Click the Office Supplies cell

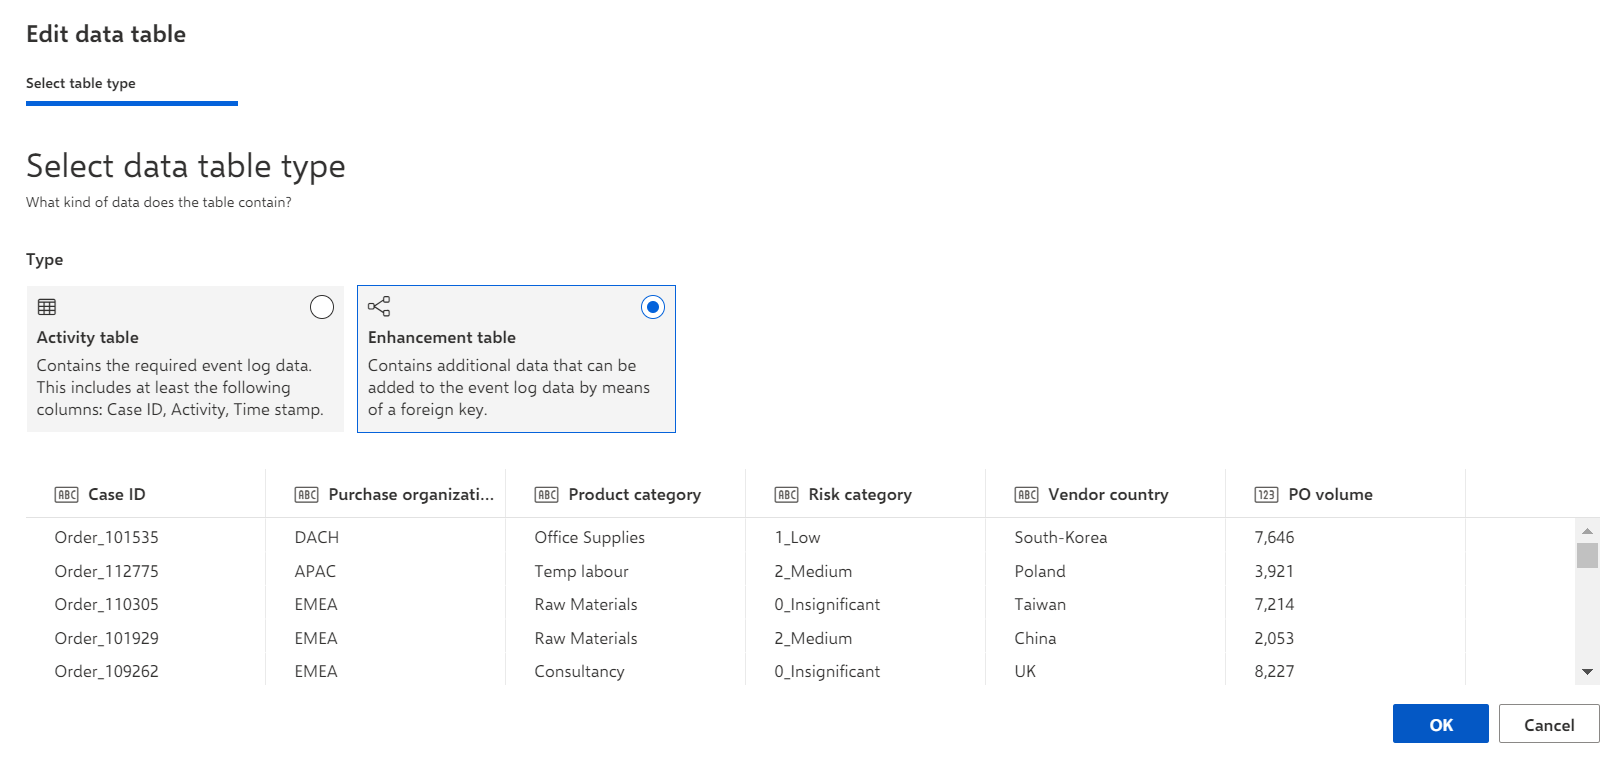pos(590,538)
